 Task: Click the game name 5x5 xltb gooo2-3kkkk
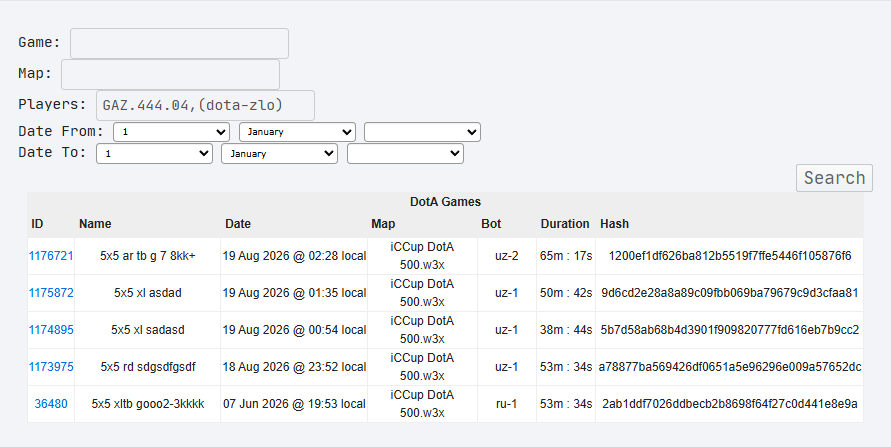click(148, 404)
